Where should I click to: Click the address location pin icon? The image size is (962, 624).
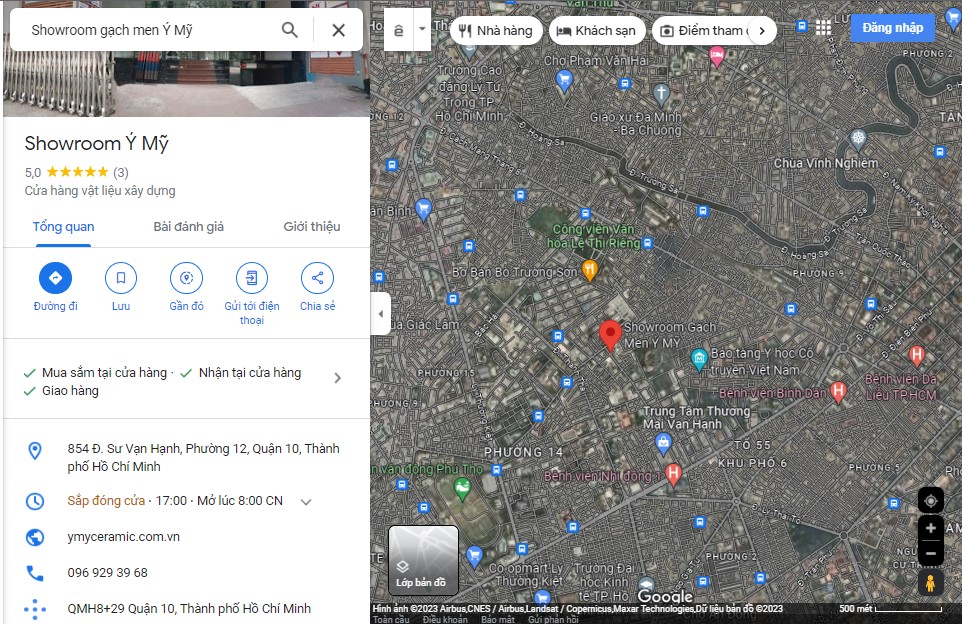[35, 451]
